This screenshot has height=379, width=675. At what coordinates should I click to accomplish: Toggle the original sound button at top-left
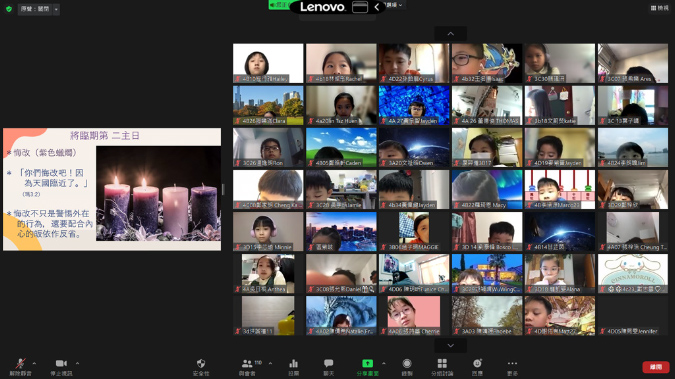point(35,9)
